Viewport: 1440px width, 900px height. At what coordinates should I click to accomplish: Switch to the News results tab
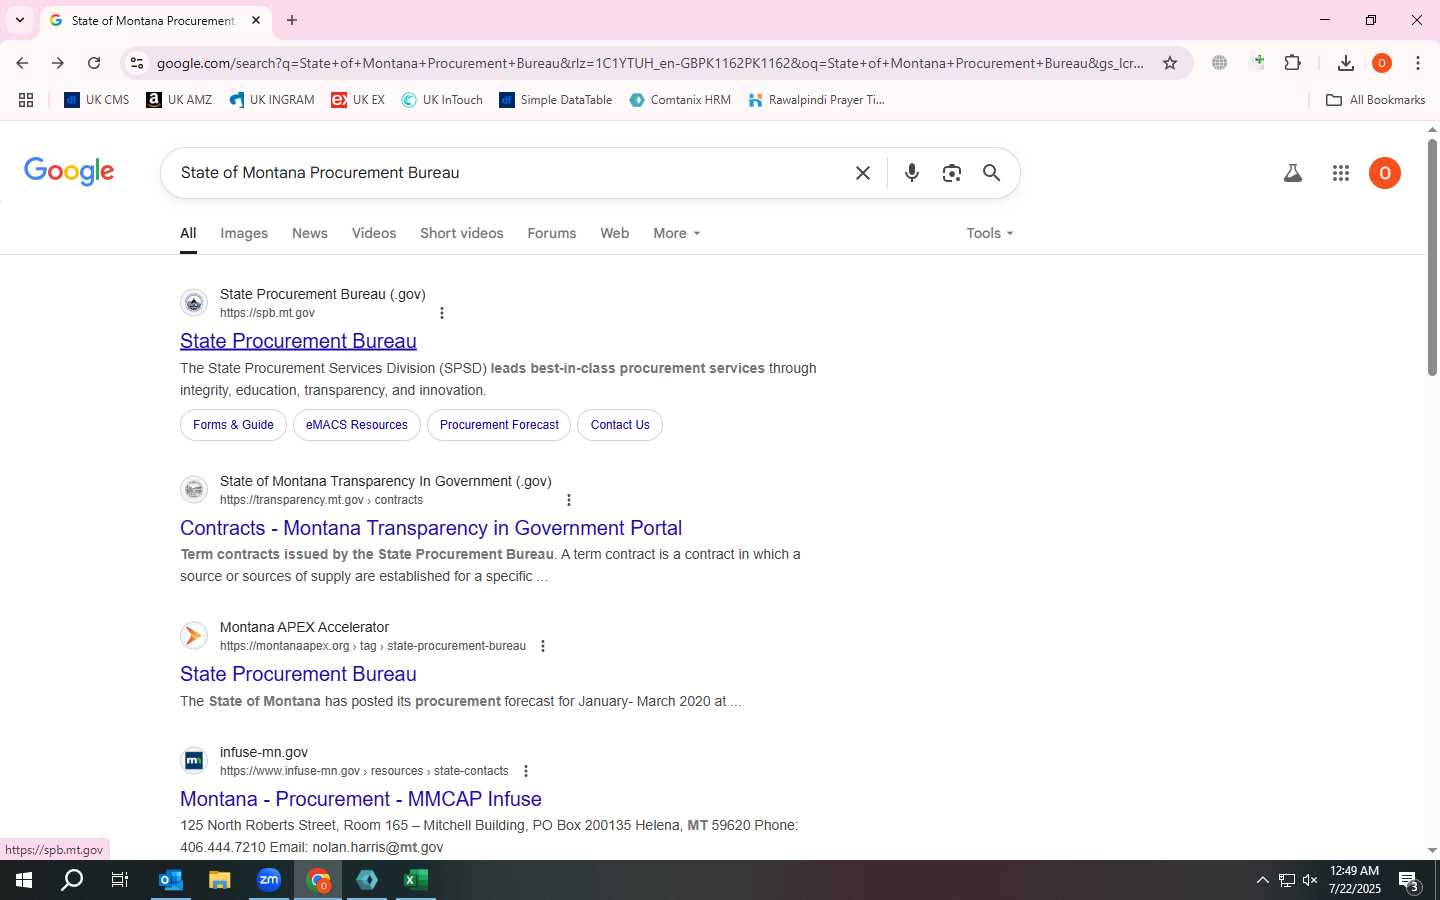(x=310, y=233)
